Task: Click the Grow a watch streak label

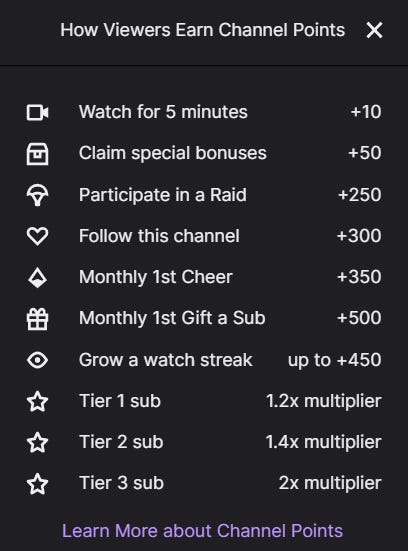Action: pyautogui.click(x=166, y=360)
